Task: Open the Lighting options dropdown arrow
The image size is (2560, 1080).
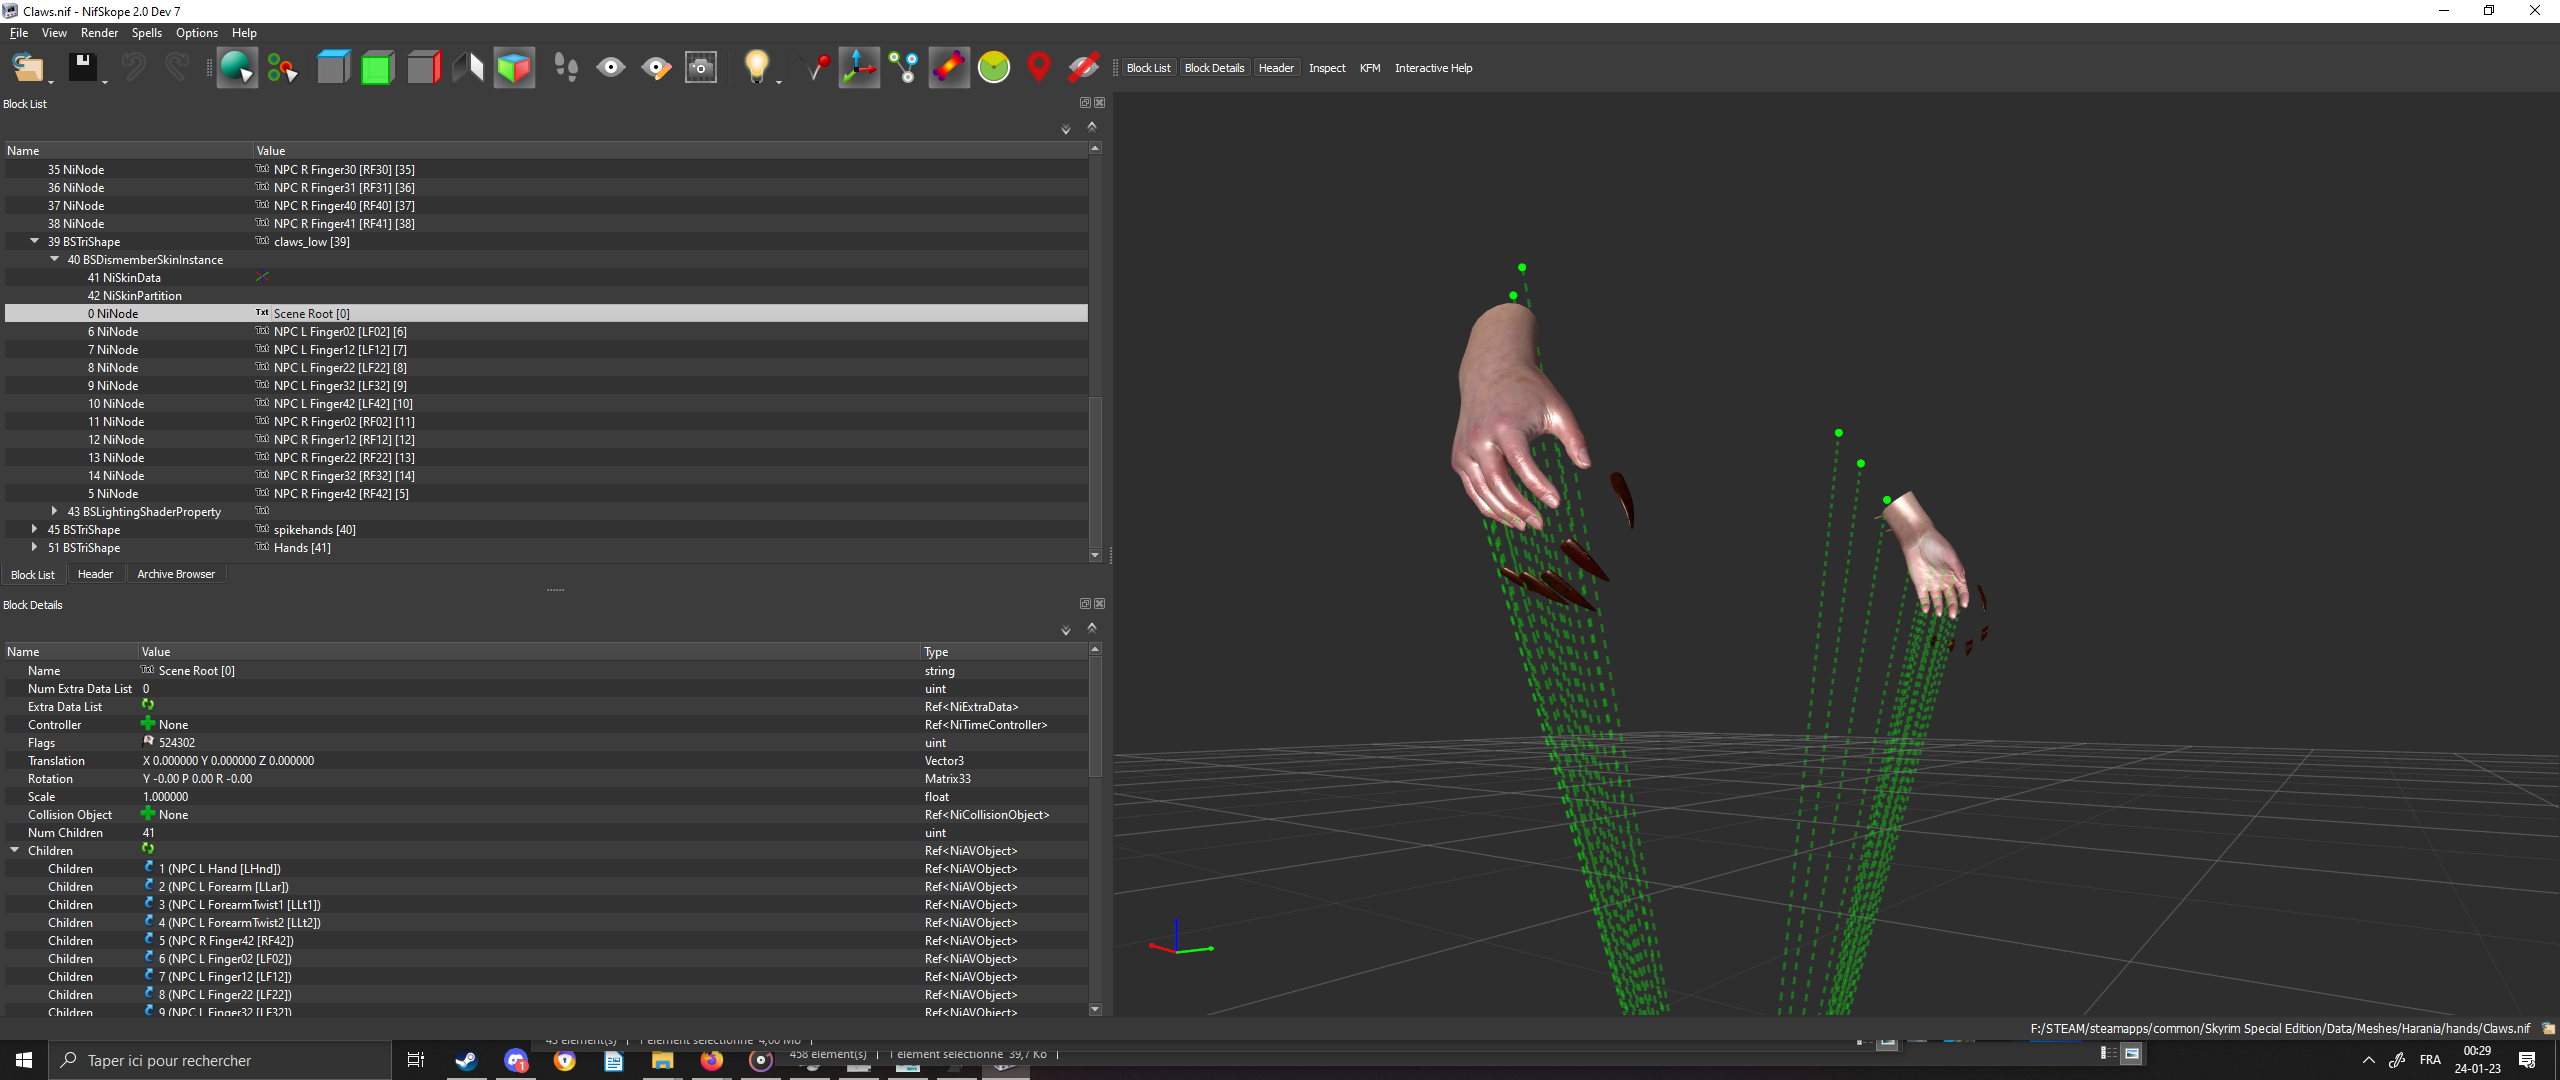Action: point(778,80)
